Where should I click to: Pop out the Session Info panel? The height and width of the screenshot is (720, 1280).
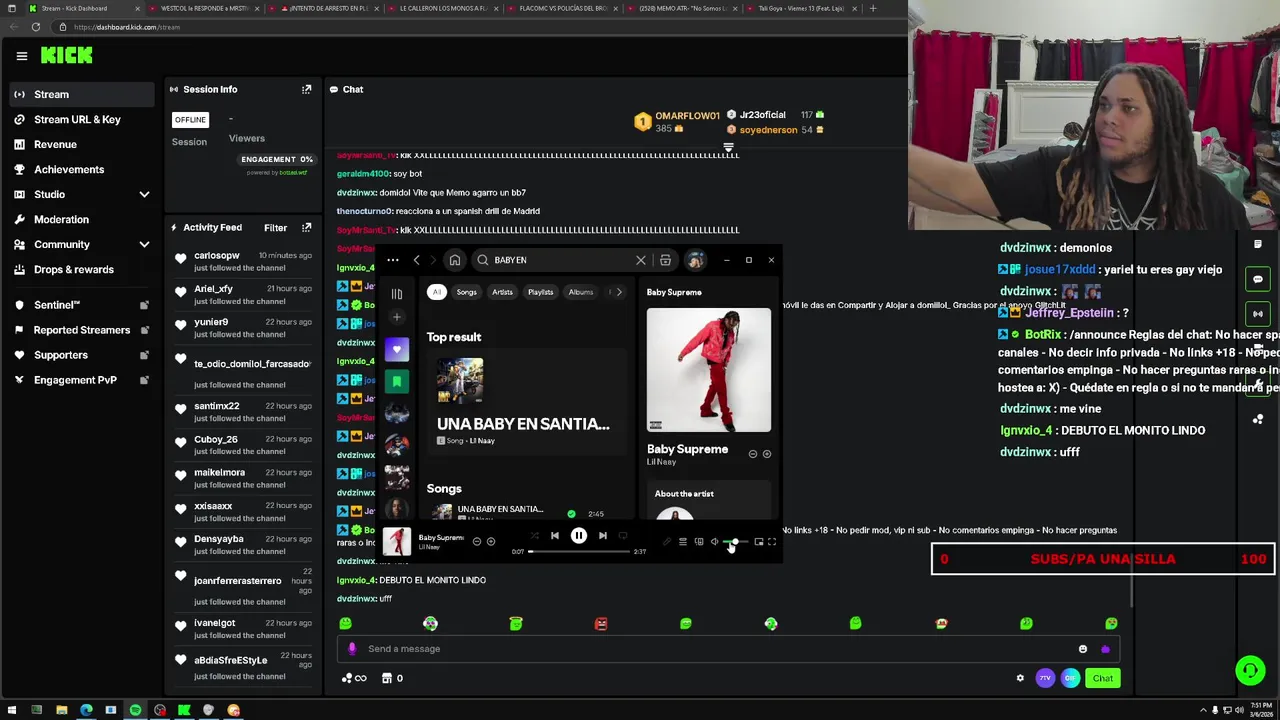[306, 89]
